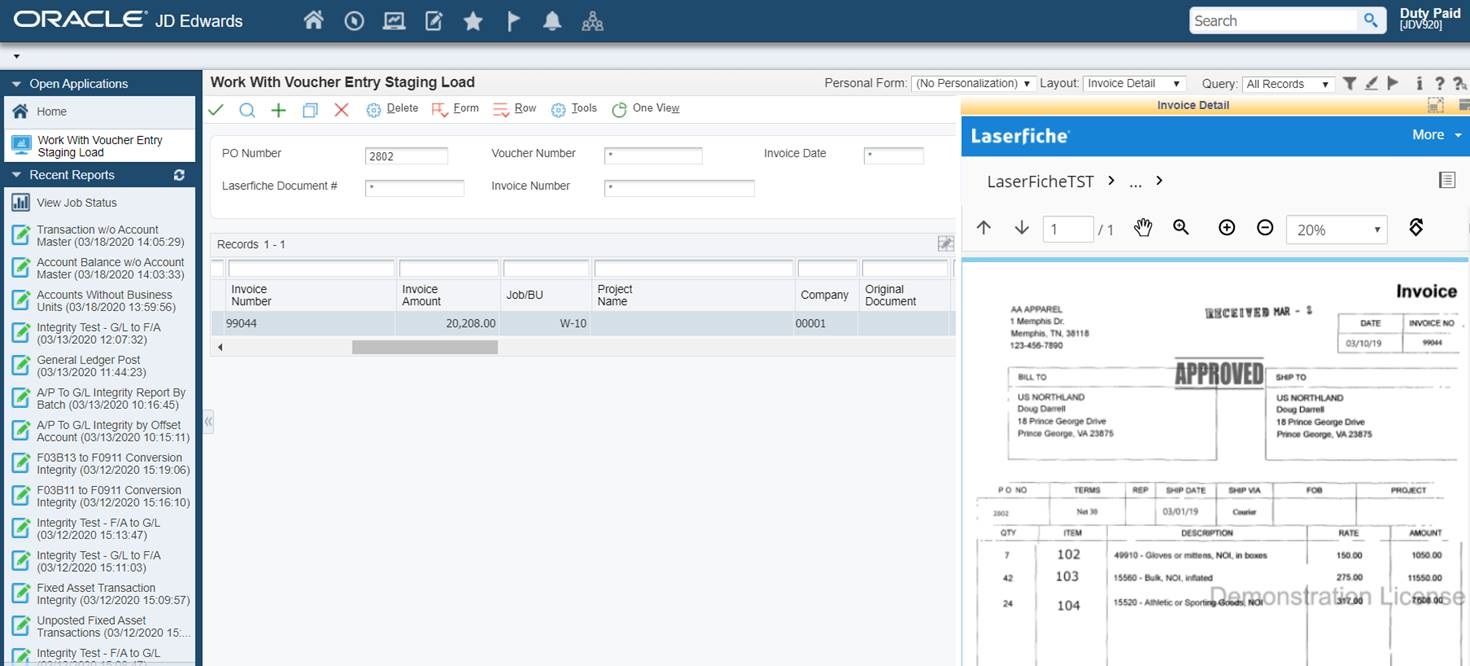Zoom in with the plus circle icon
1470x666 pixels.
[1227, 228]
